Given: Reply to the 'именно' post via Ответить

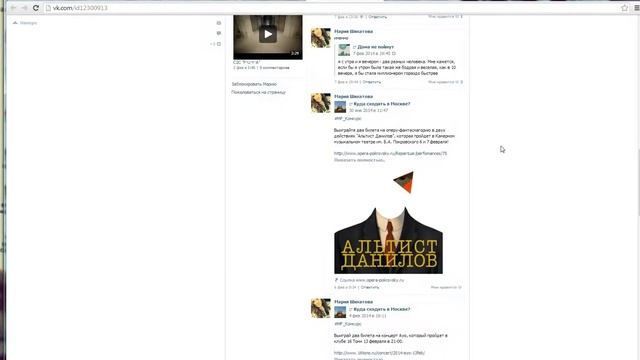Looking at the screenshot, I should (x=372, y=82).
